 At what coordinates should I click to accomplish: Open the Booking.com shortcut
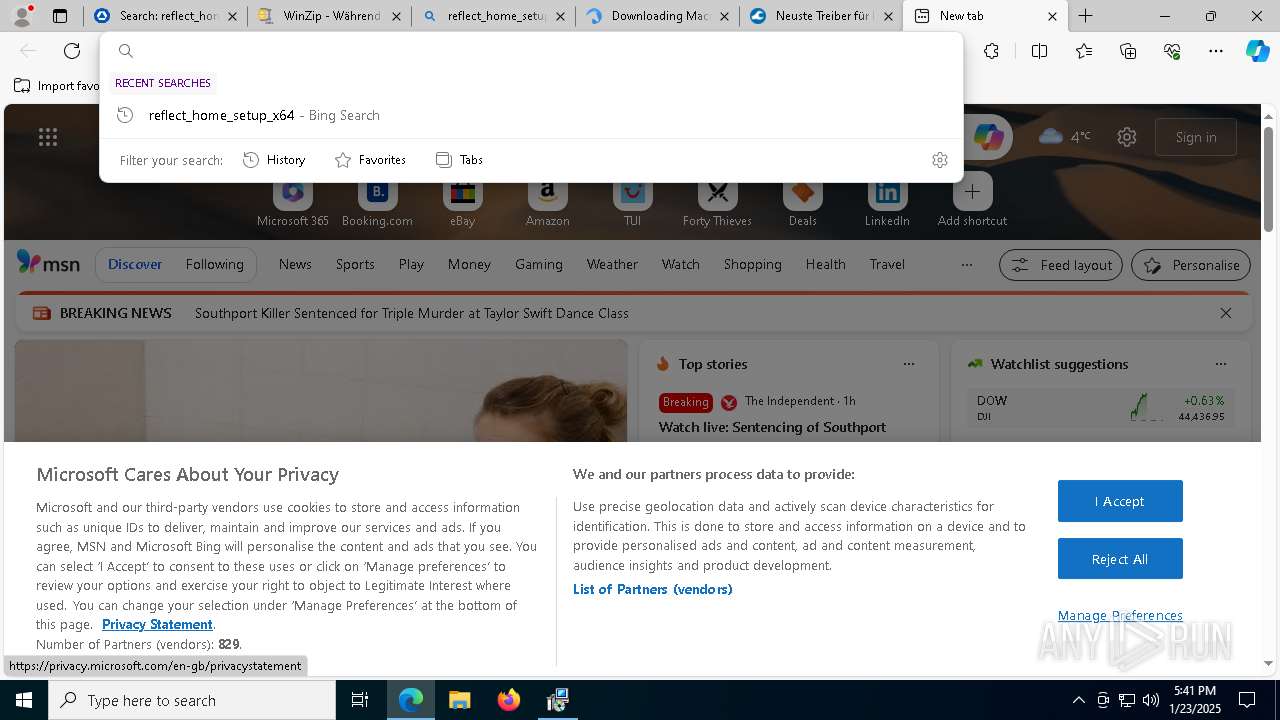click(377, 203)
